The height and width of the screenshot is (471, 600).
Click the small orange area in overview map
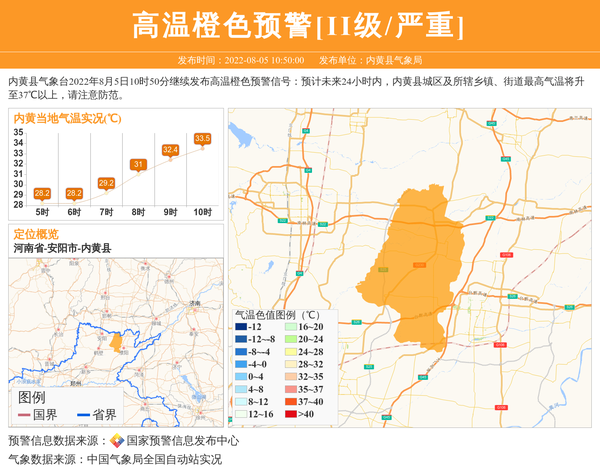[116, 342]
